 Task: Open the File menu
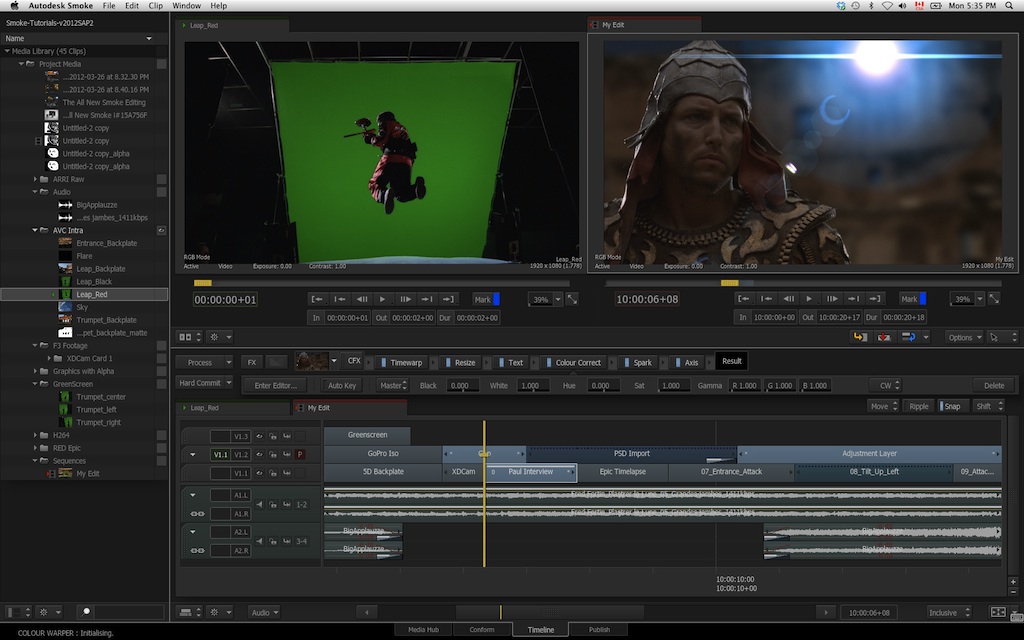tap(109, 5)
